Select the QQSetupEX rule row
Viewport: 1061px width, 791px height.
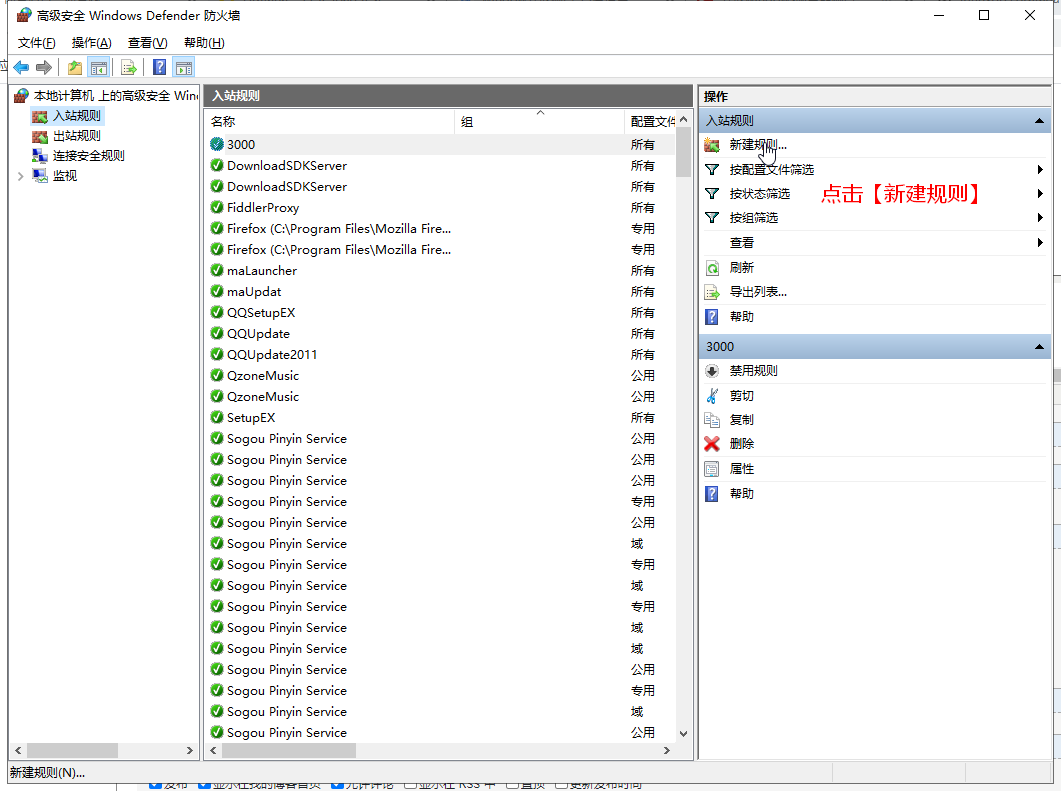click(x=440, y=313)
